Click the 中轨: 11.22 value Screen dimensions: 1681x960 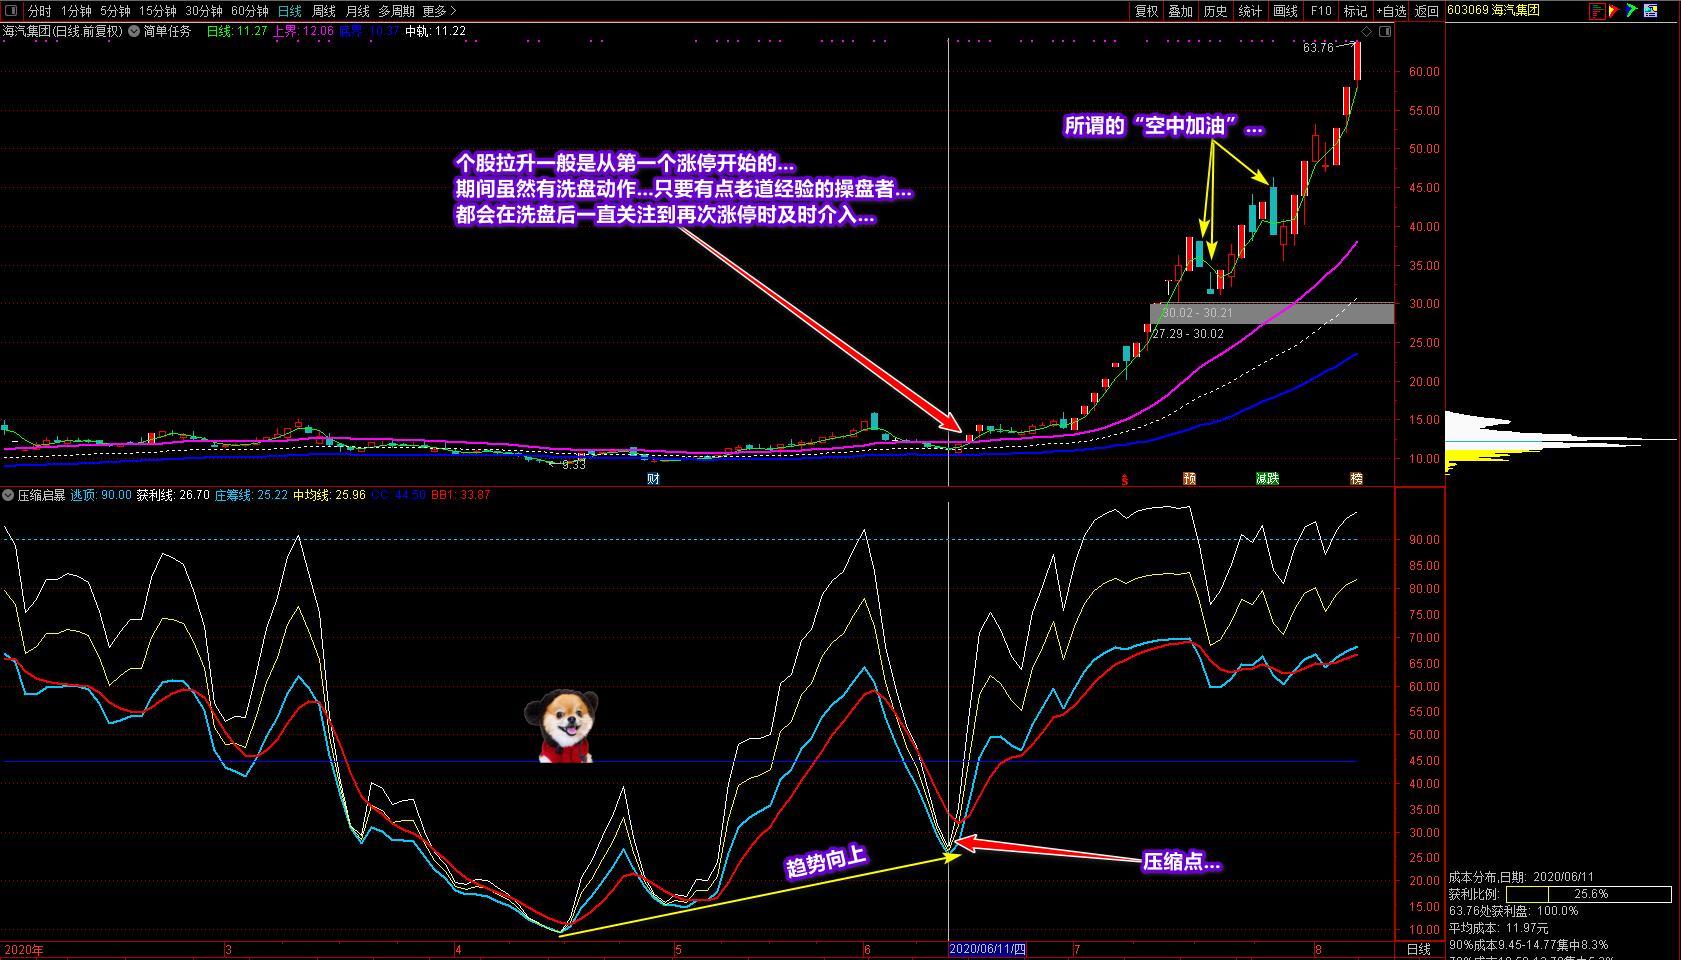435,31
